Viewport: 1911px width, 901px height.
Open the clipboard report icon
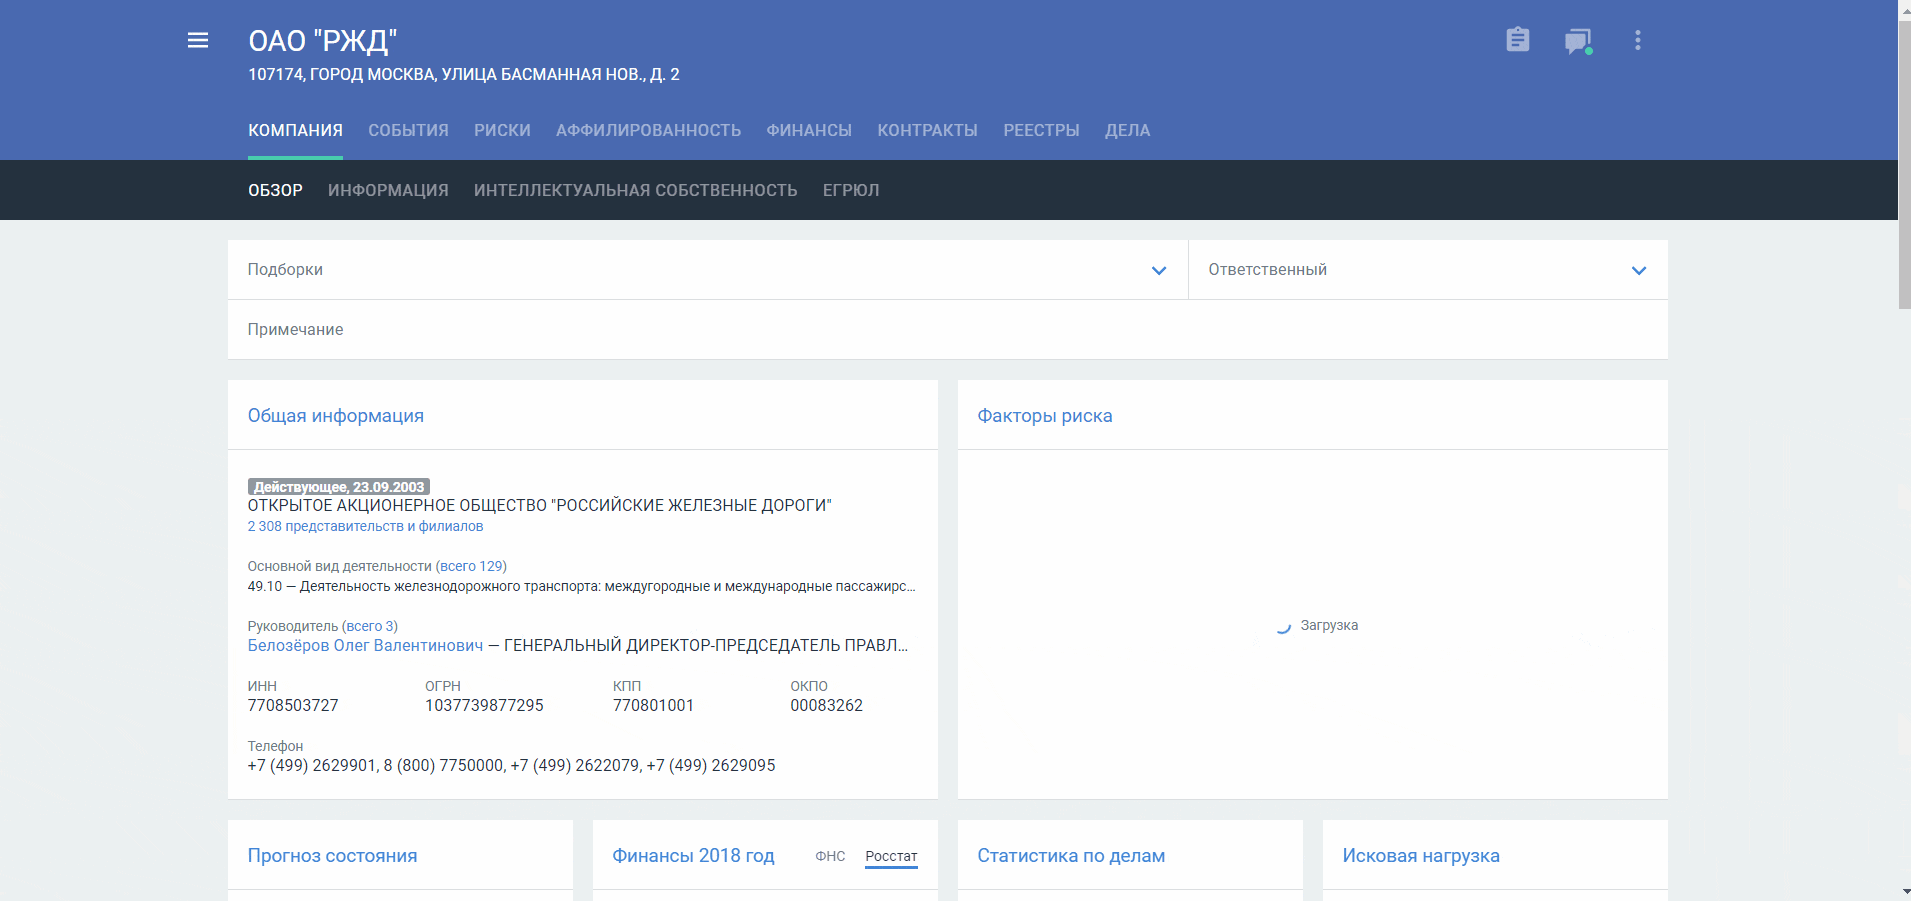(x=1517, y=40)
